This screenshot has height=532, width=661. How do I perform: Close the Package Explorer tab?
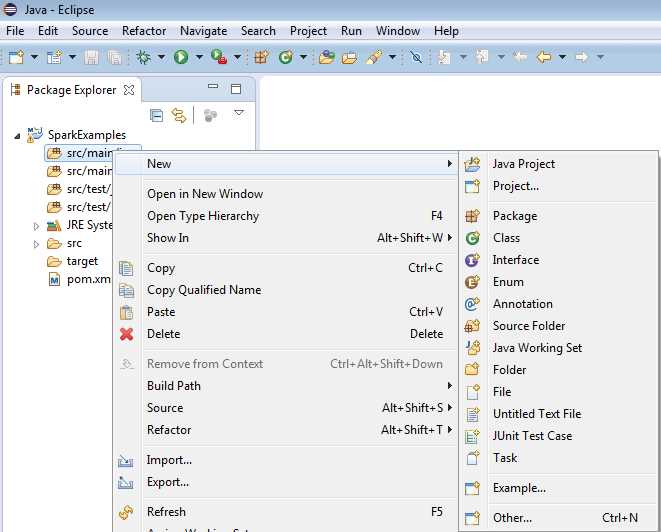(129, 90)
